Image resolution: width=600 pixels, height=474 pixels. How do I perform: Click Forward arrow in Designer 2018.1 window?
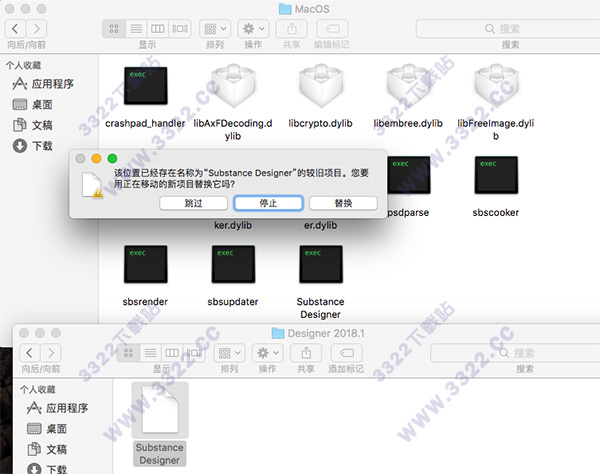pos(51,353)
